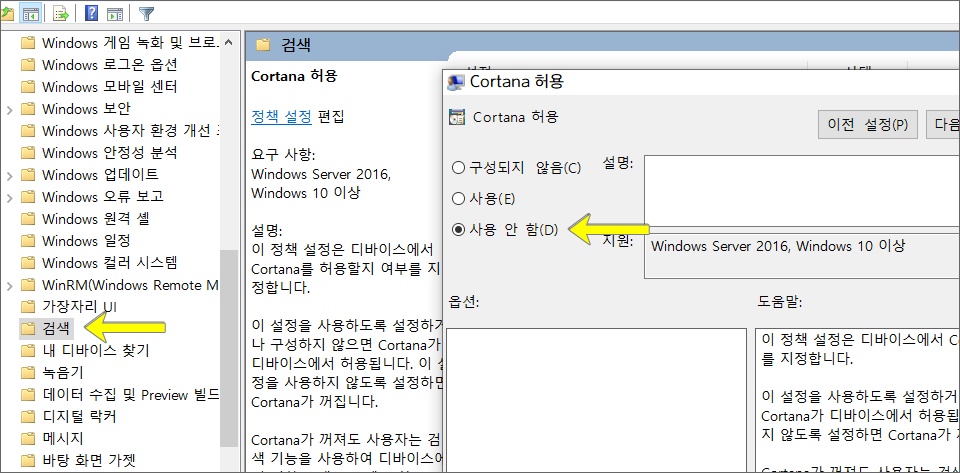The image size is (960, 473).
Task: Click folder icon beside 검색 in tree
Action: [x=28, y=329]
